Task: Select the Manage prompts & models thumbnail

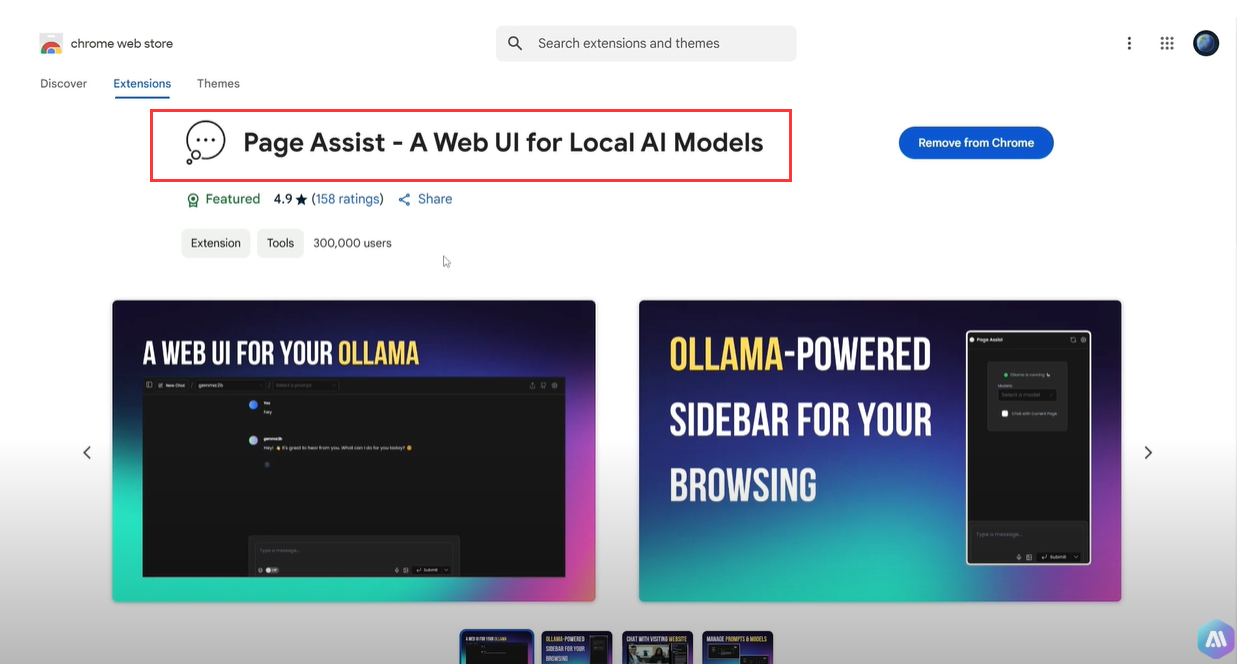Action: pos(738,647)
